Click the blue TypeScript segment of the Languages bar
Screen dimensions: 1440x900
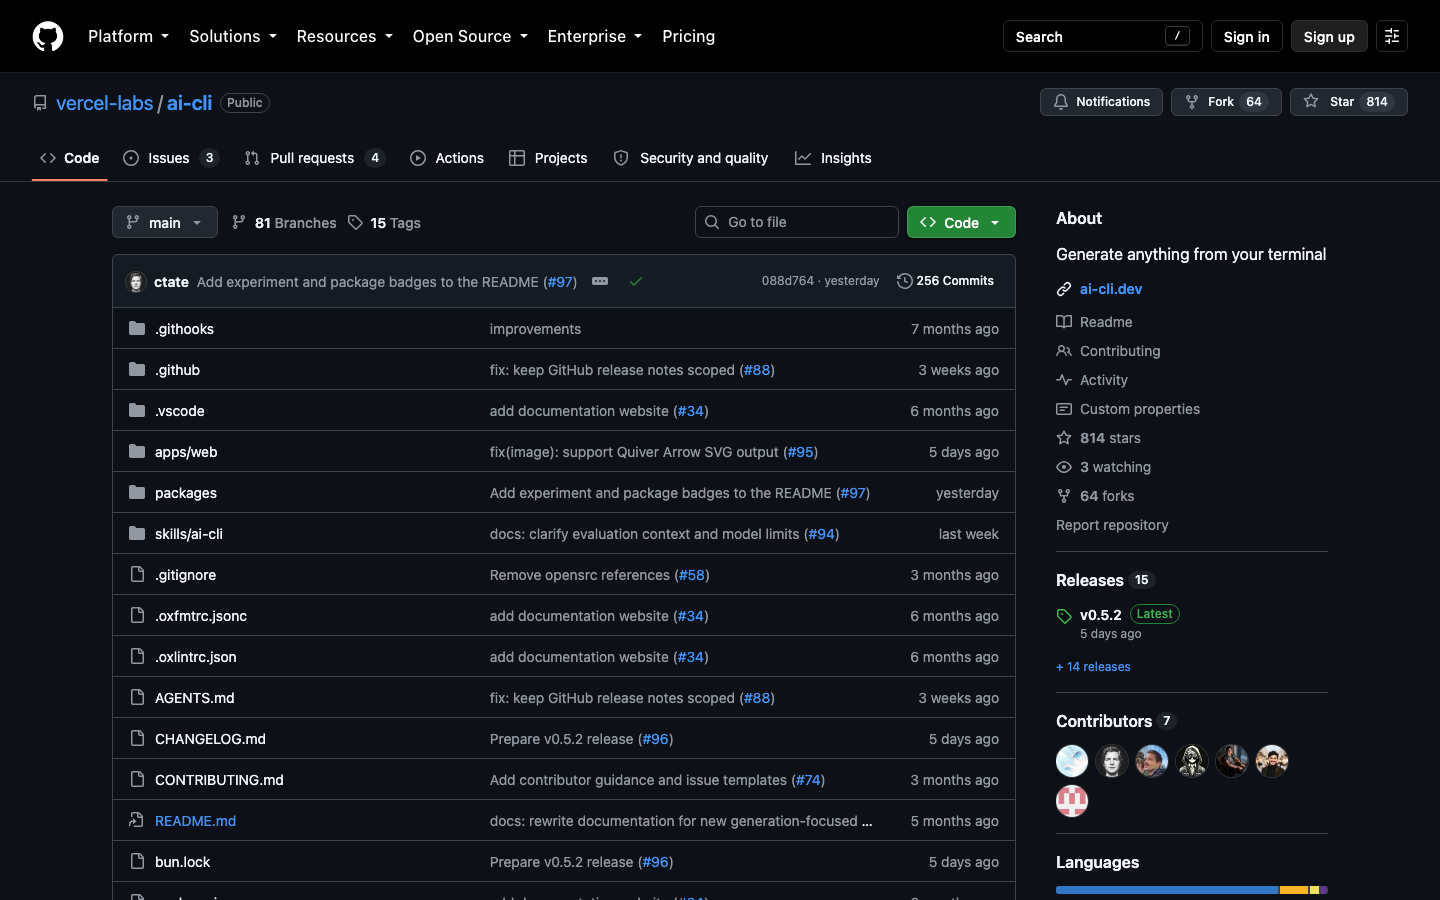[1167, 890]
